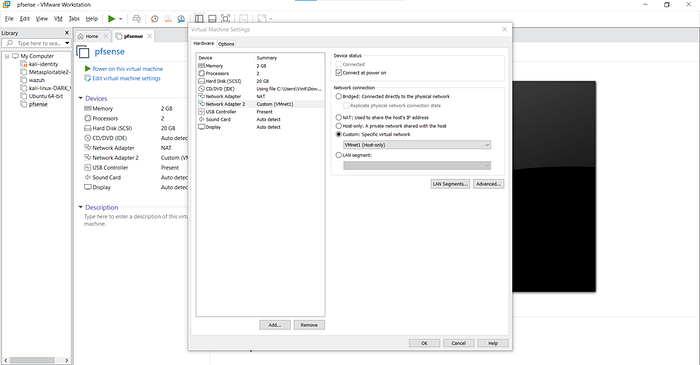Open the power options arrow next to play

click(121, 19)
